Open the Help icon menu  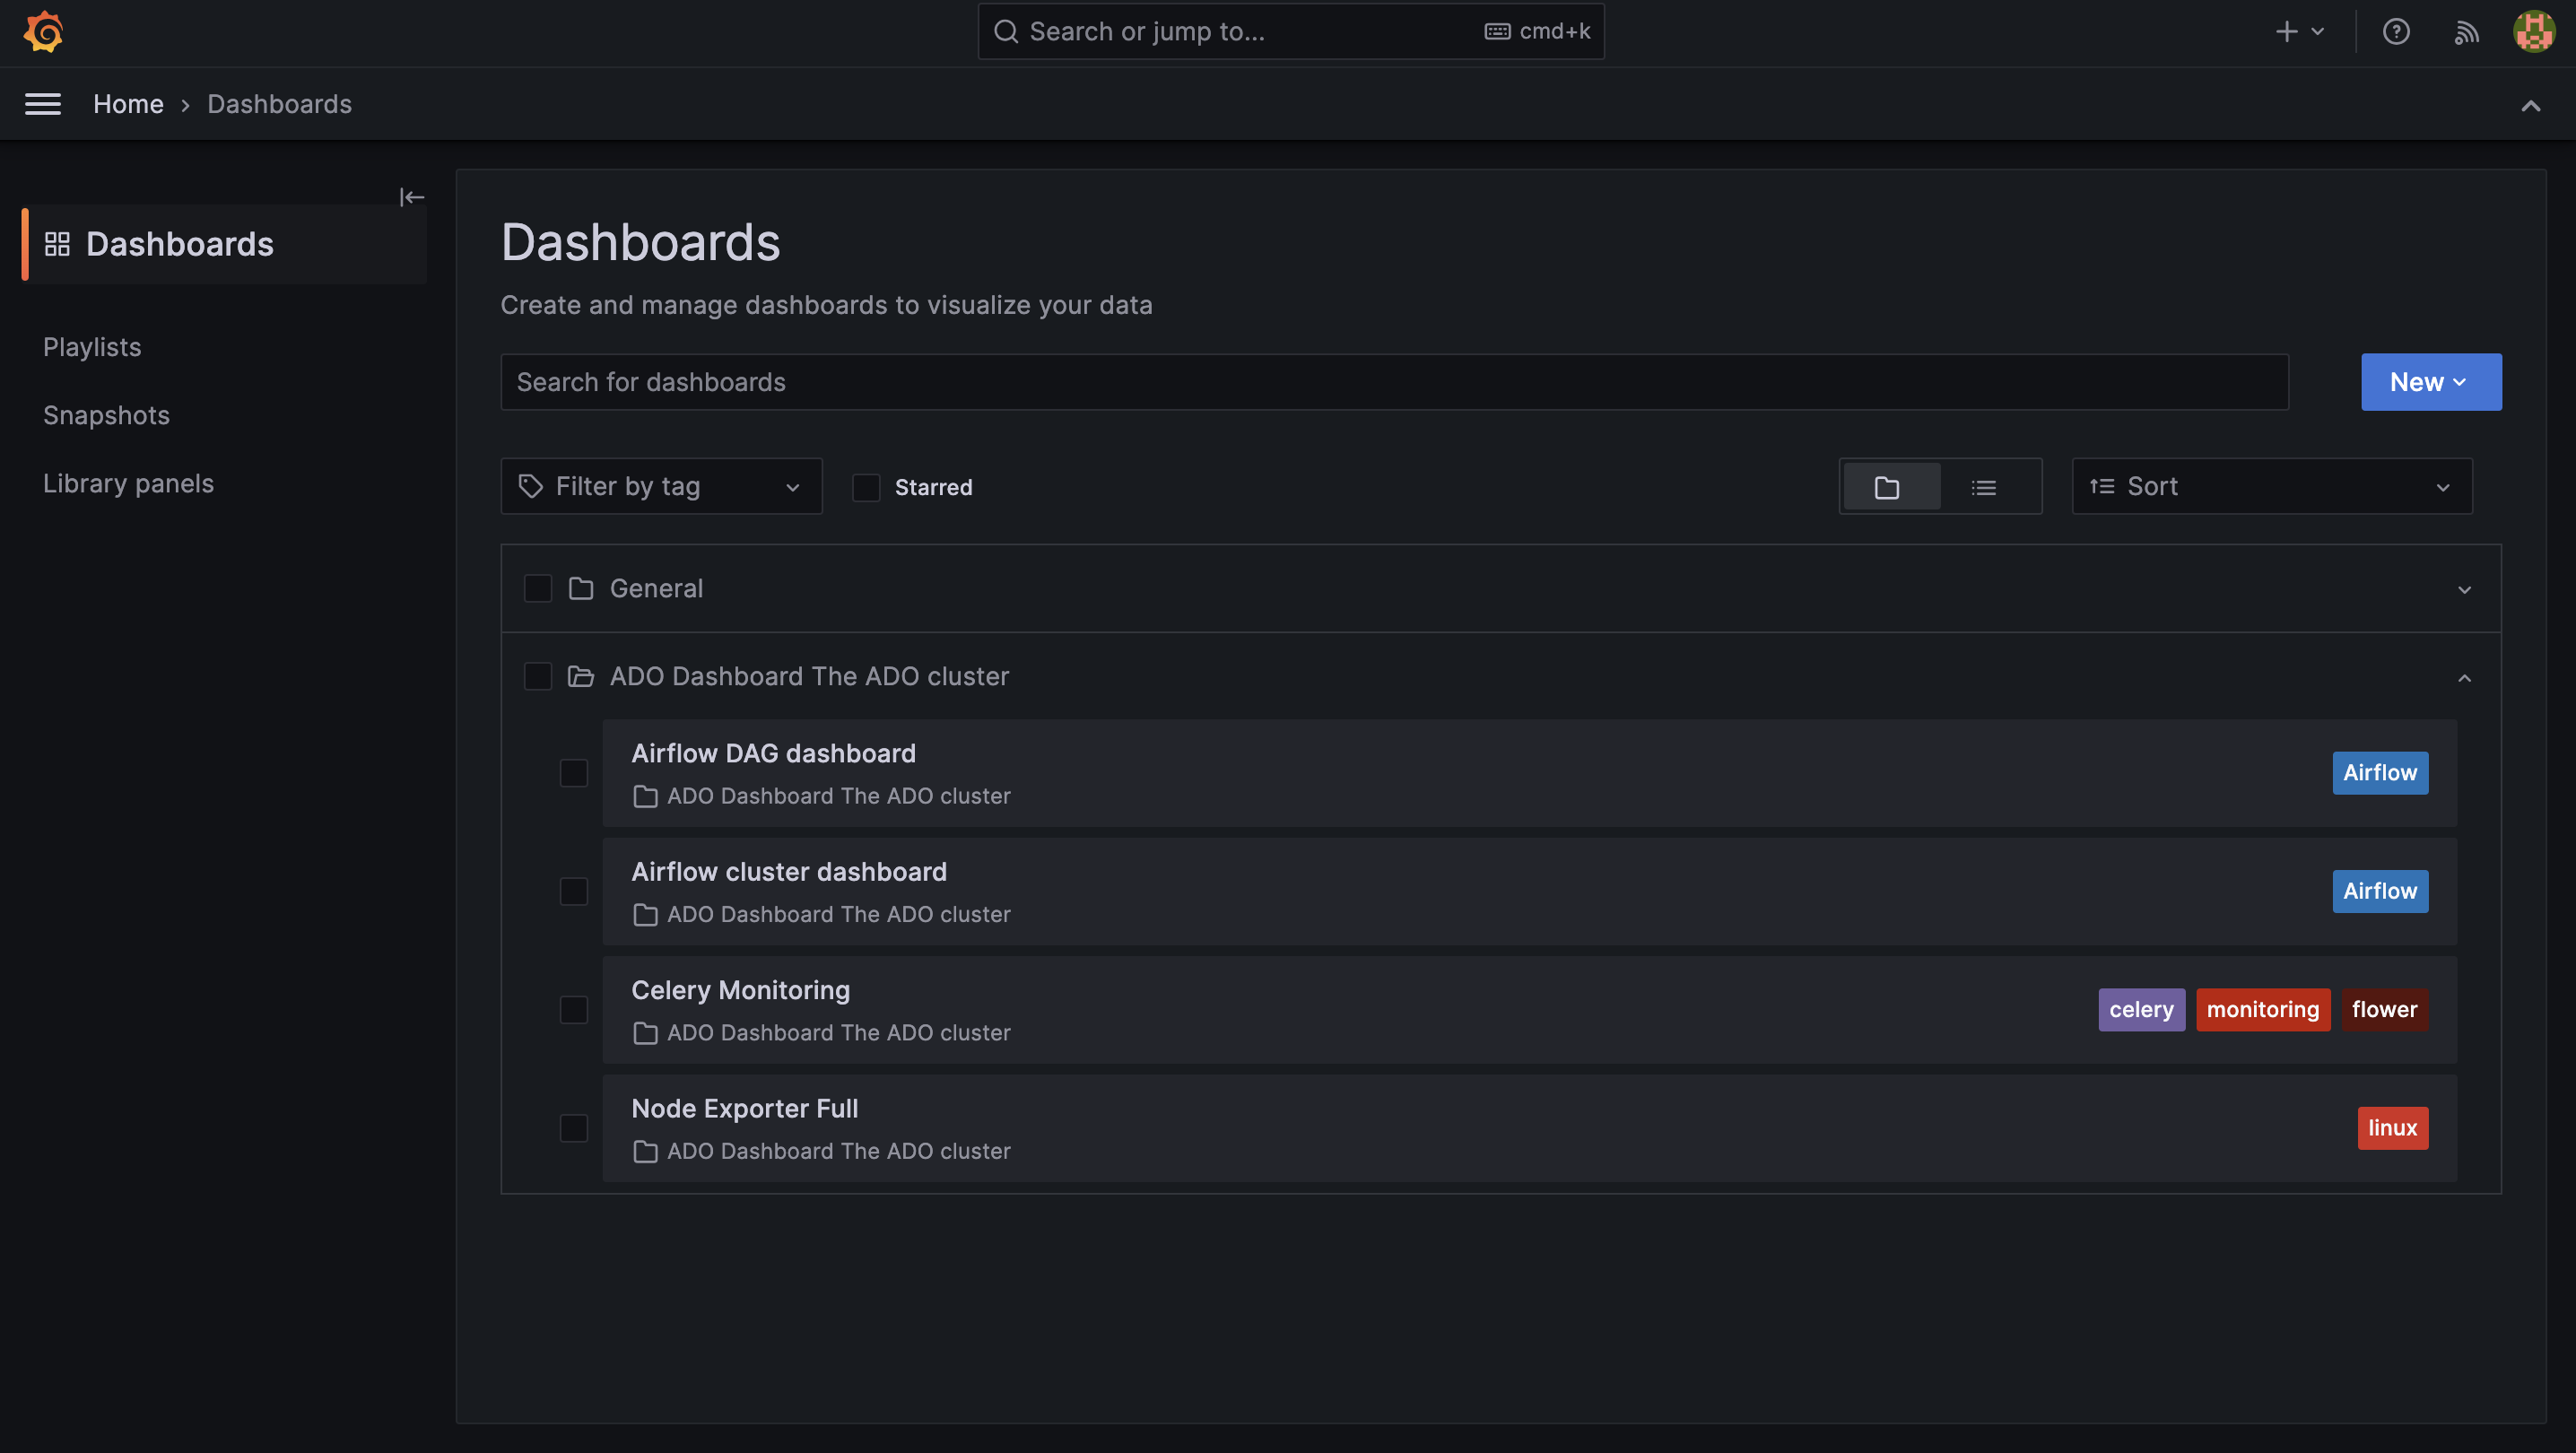click(x=2396, y=31)
